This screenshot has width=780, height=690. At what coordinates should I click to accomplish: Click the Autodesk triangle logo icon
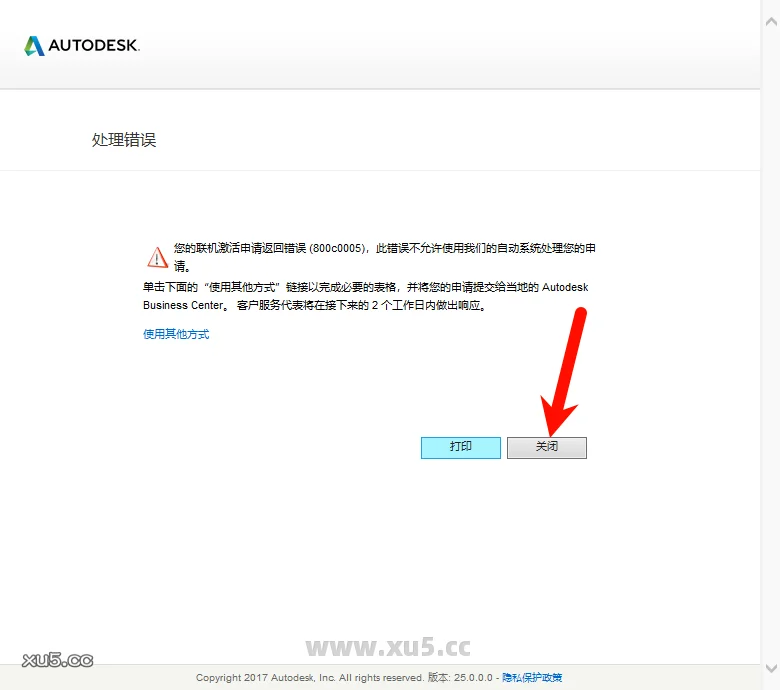point(34,46)
